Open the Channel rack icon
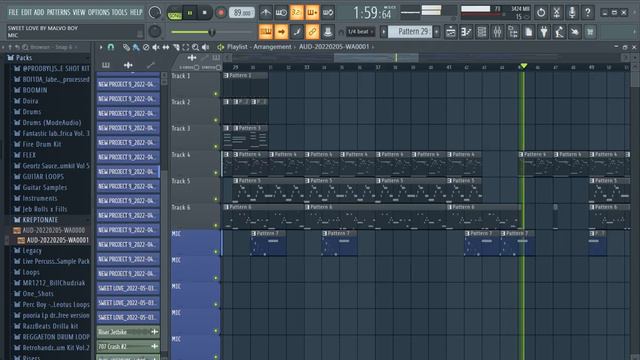This screenshot has height=360, width=640. point(482,32)
